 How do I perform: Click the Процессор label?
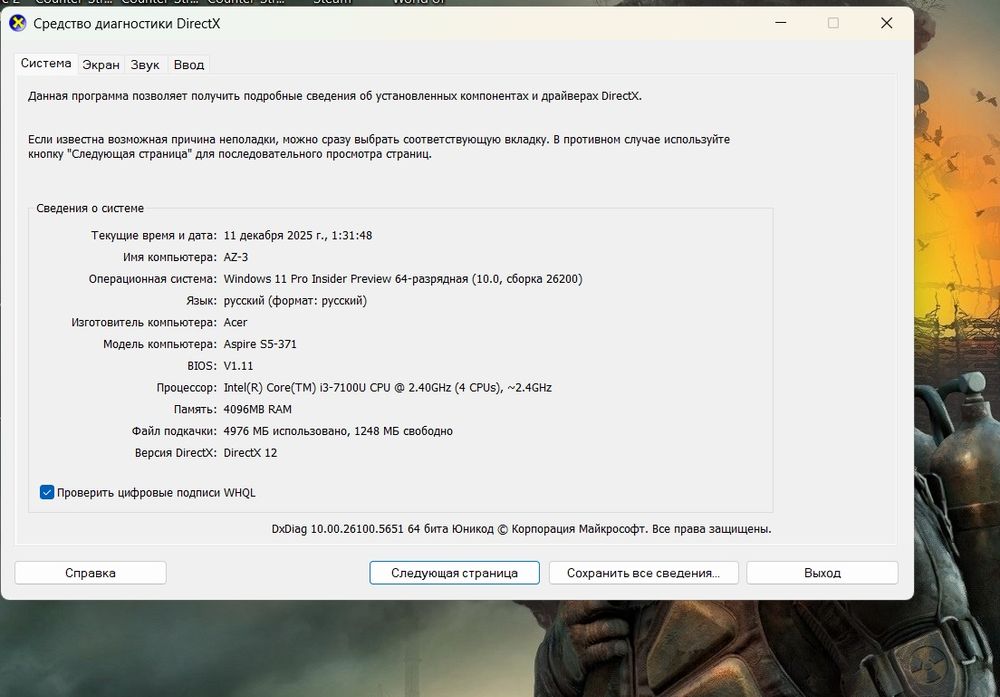tap(187, 387)
